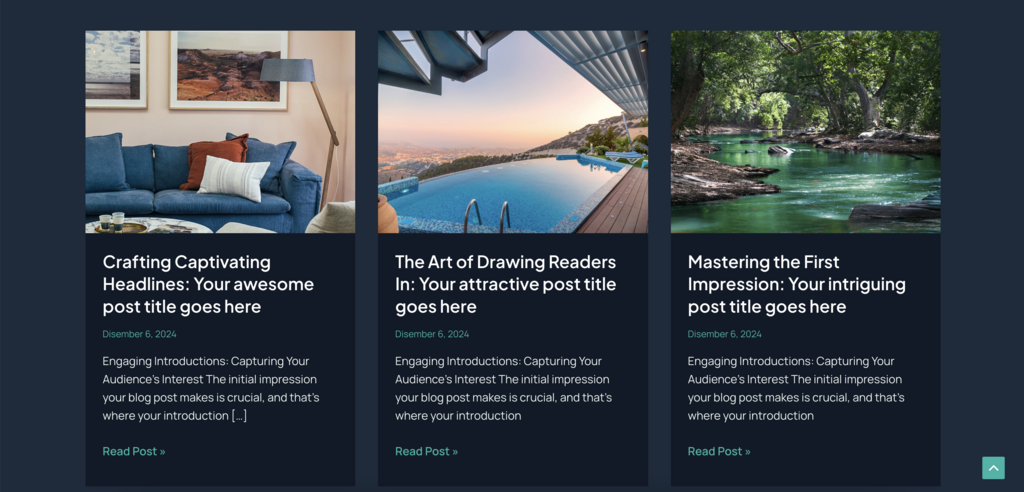Open the 'Crafting Captivating Headlines' post title
Screen dimensions: 1024x492
pos(208,284)
